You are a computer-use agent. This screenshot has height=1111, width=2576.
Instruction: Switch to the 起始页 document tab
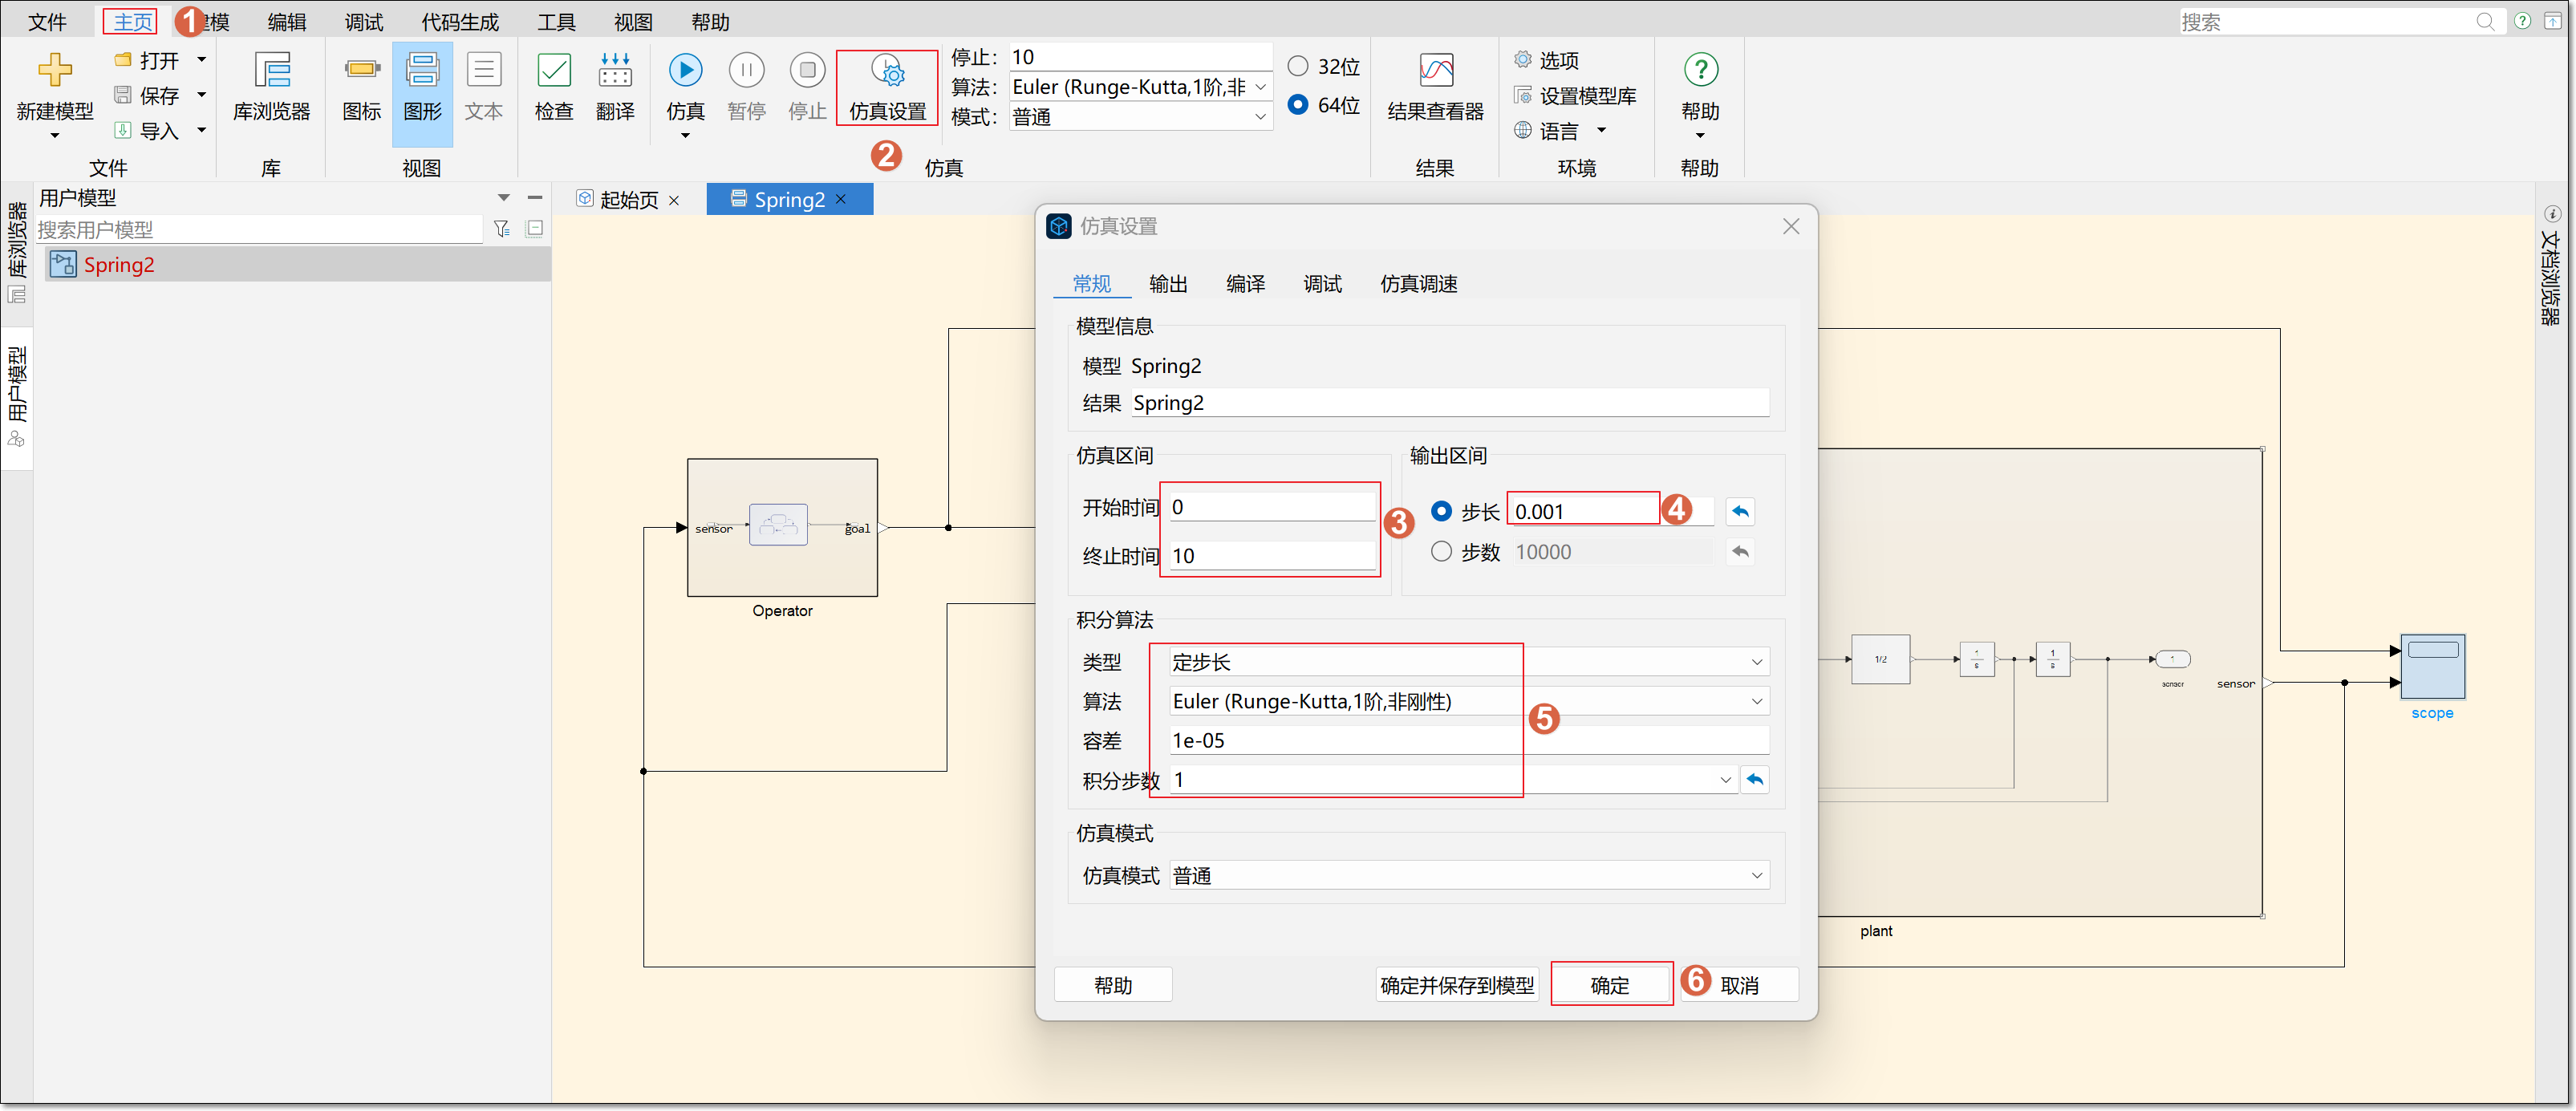click(629, 199)
